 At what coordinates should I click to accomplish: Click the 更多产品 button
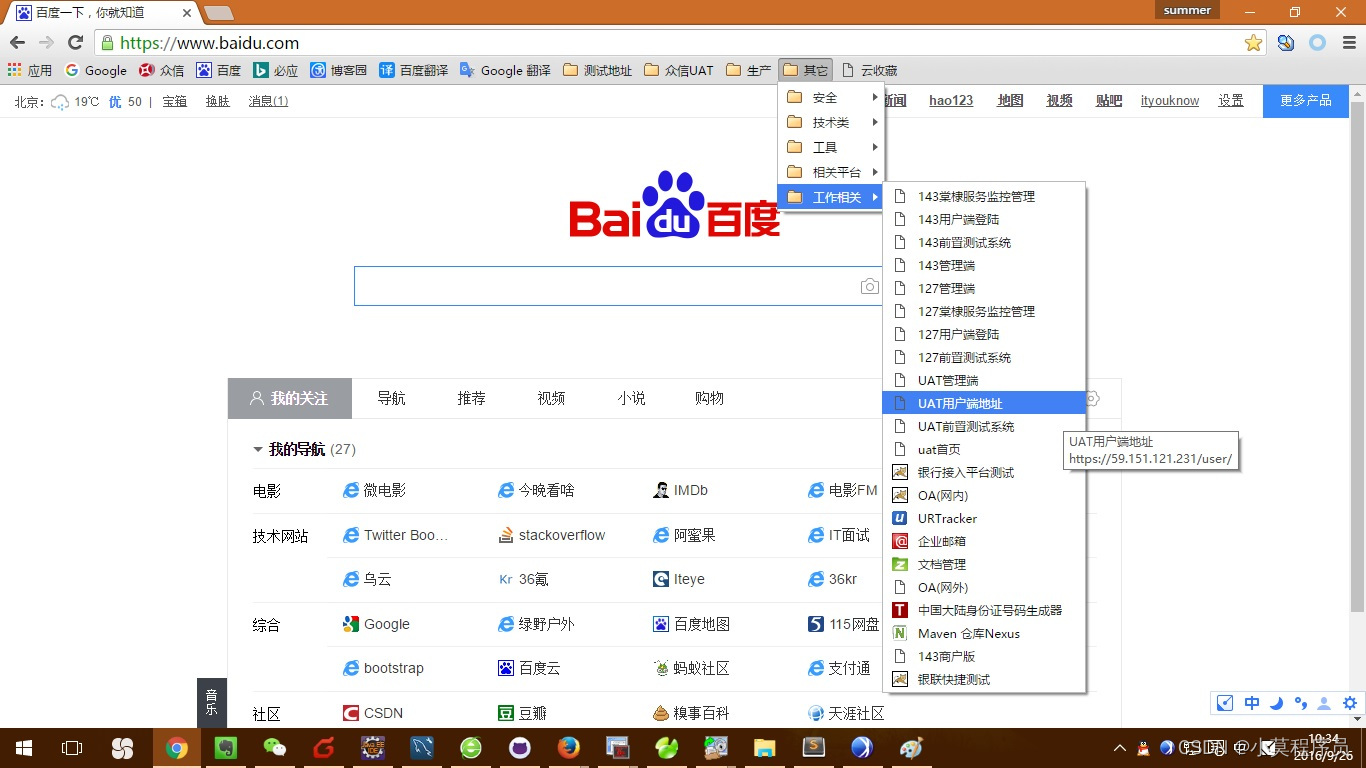1306,101
